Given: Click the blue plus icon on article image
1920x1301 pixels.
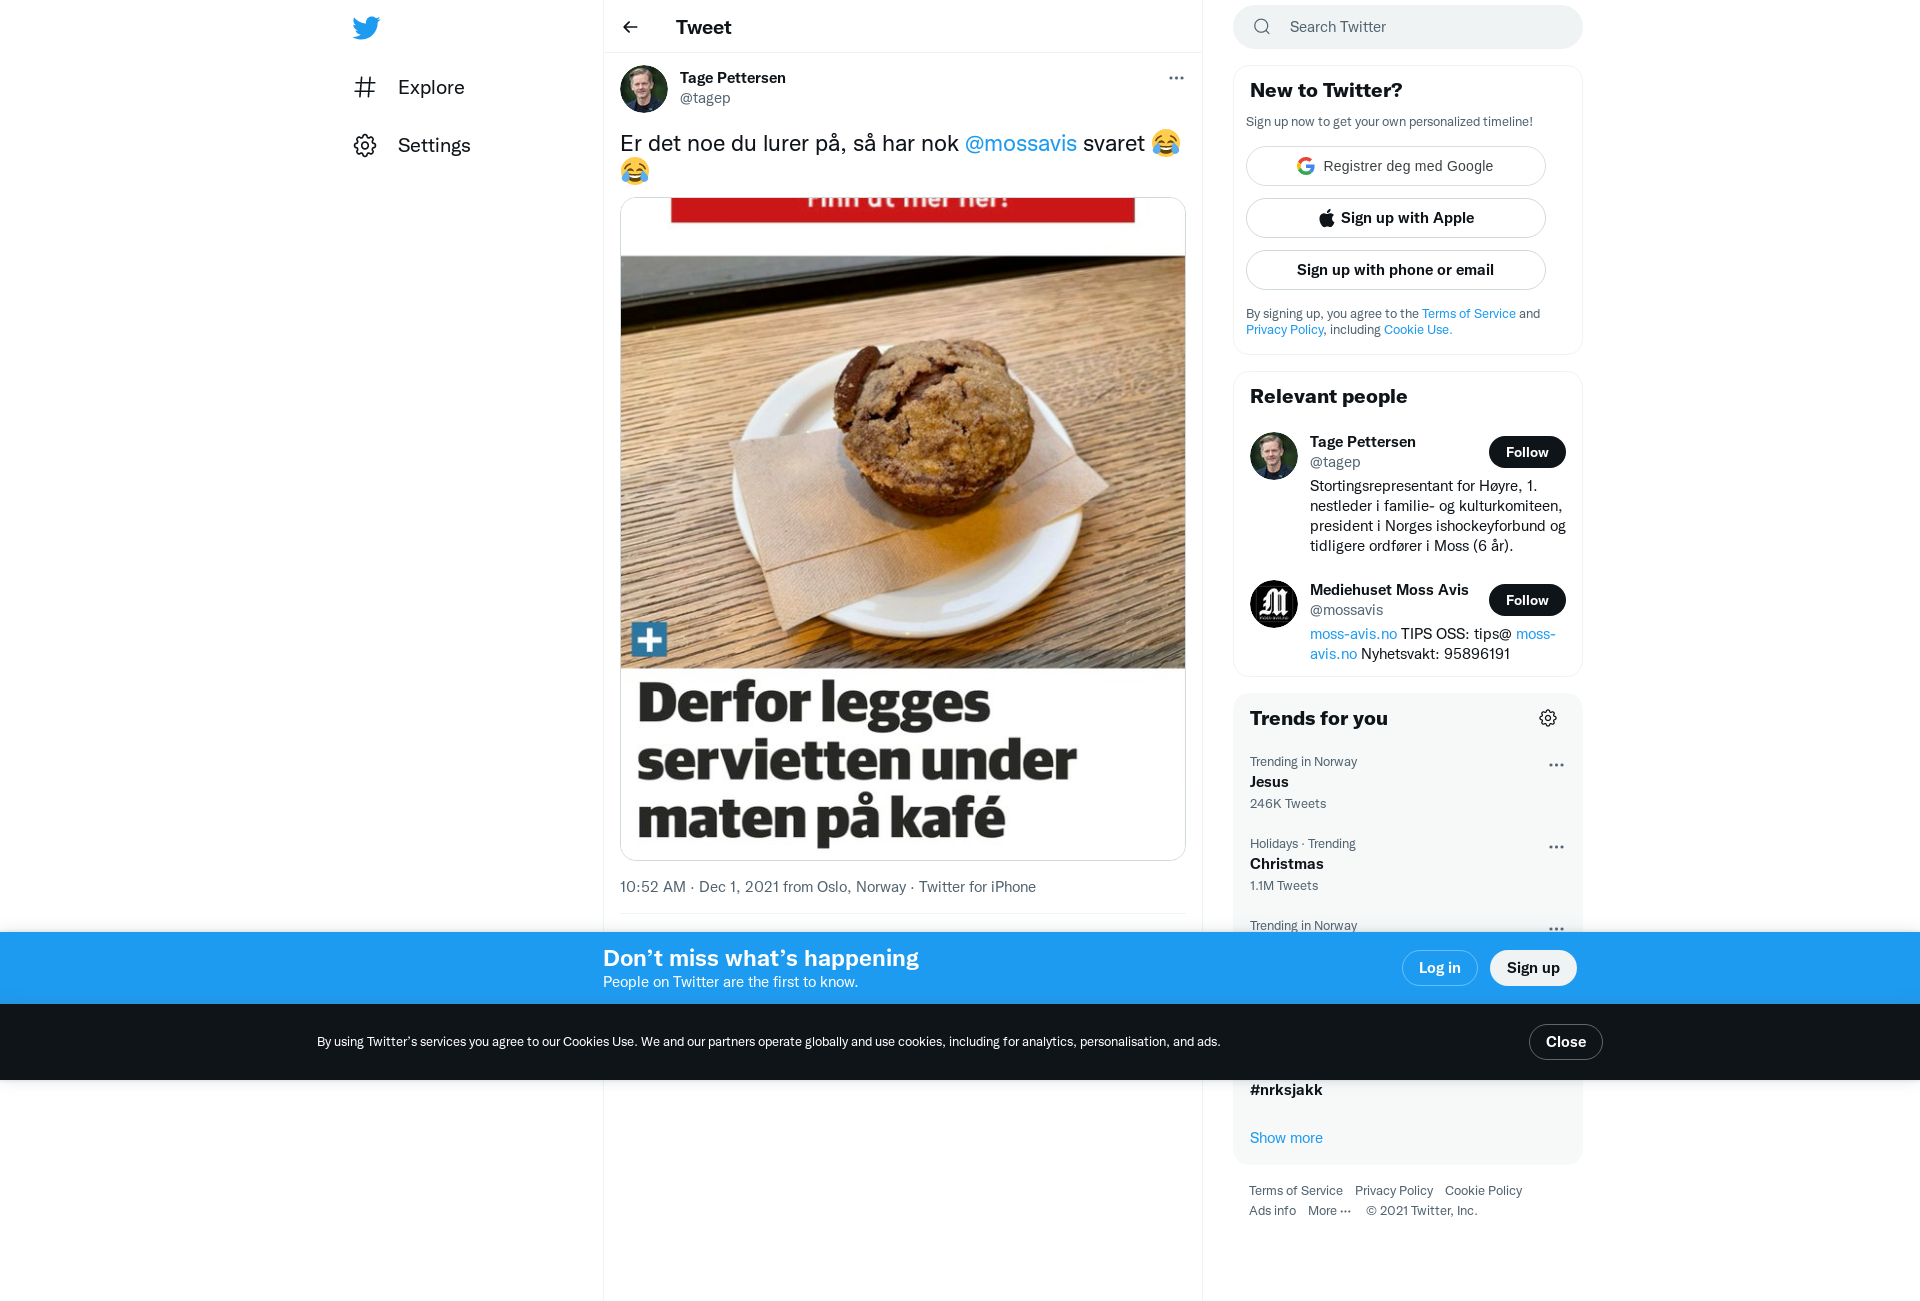Looking at the screenshot, I should click(x=649, y=639).
